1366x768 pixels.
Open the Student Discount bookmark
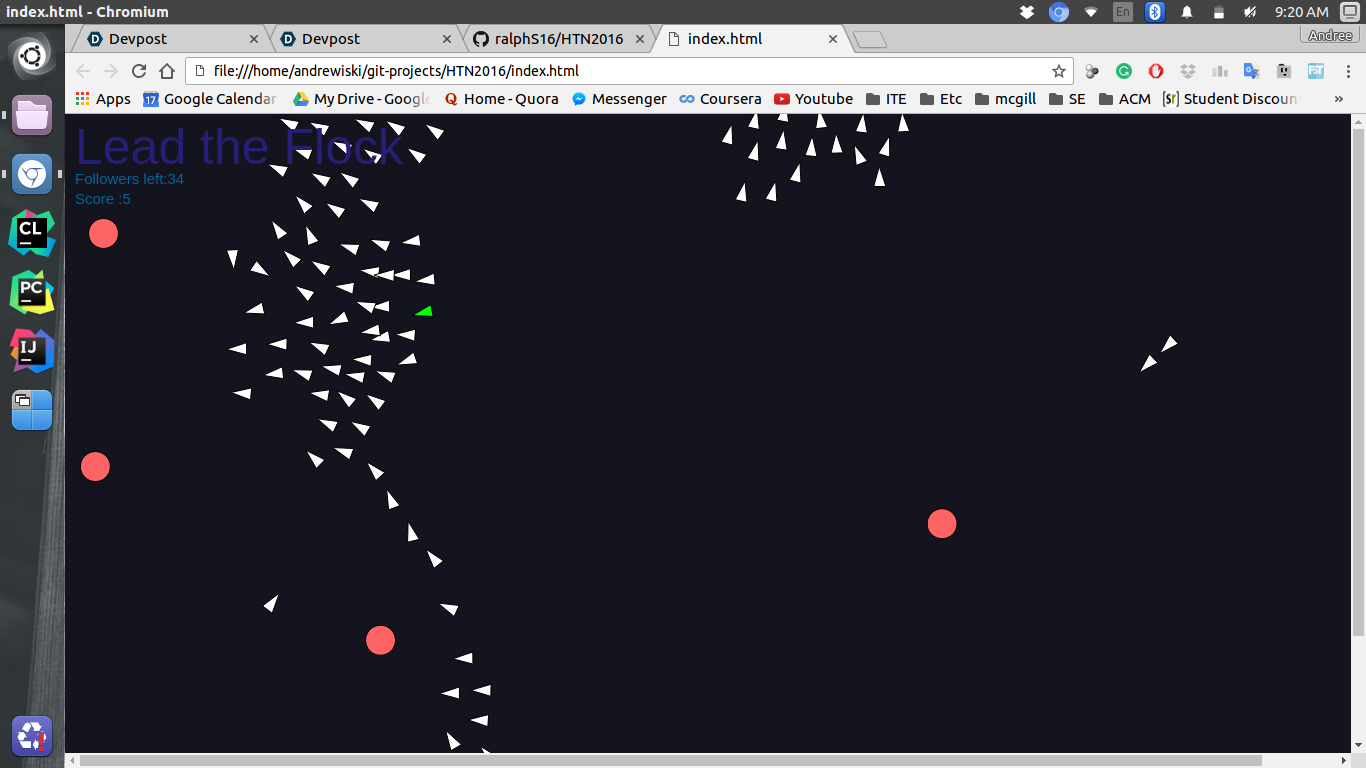coord(1230,99)
